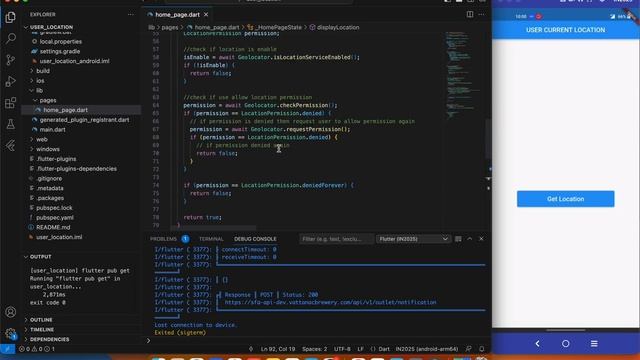
Task: Open README.md in the explorer
Action: (53, 227)
